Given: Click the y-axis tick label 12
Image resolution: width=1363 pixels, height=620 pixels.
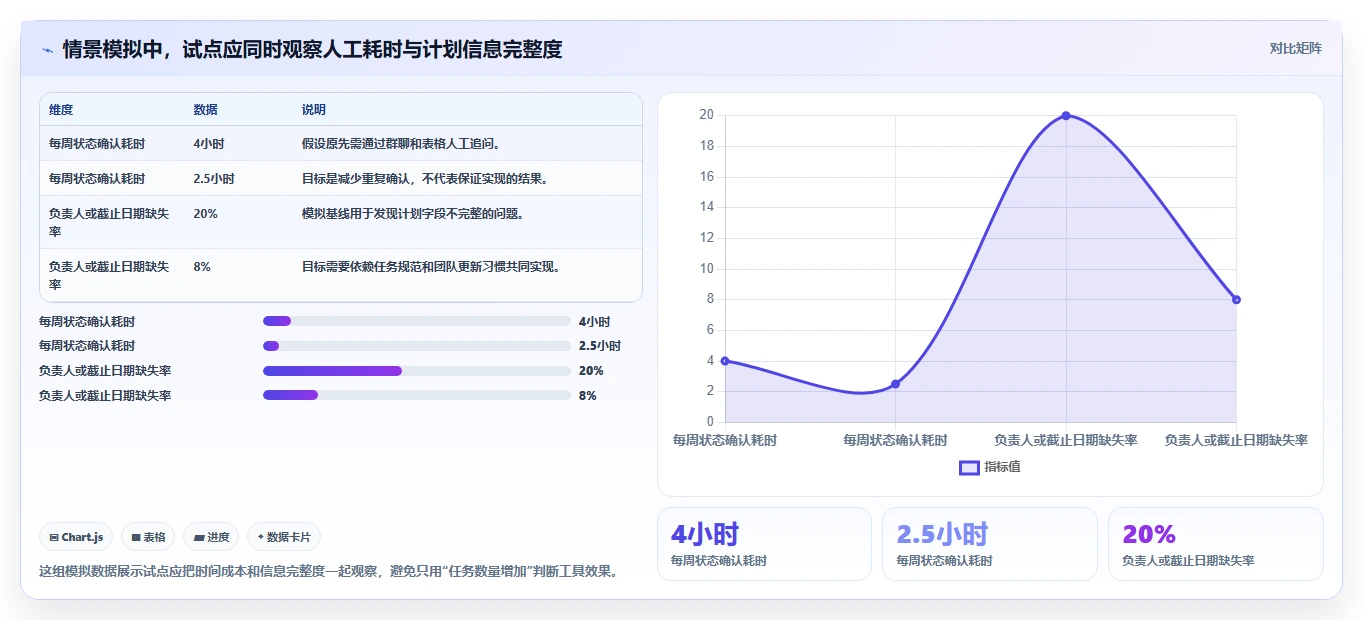Looking at the screenshot, I should 706,238.
